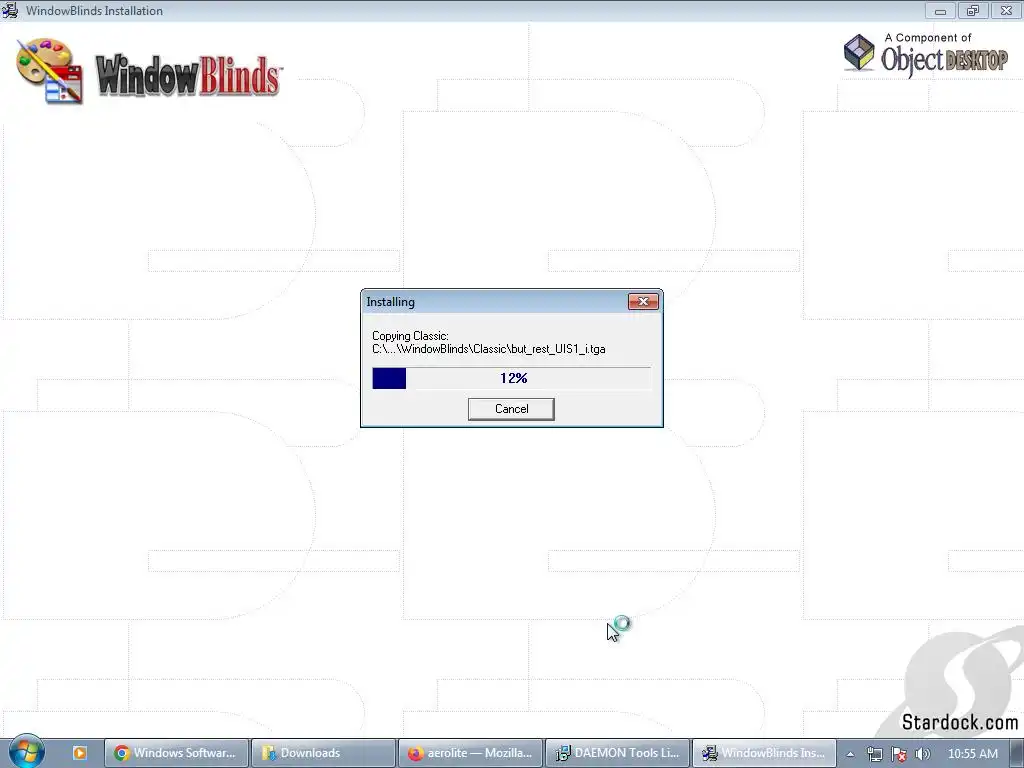Close the Installing dialog
The width and height of the screenshot is (1024, 768).
[643, 301]
